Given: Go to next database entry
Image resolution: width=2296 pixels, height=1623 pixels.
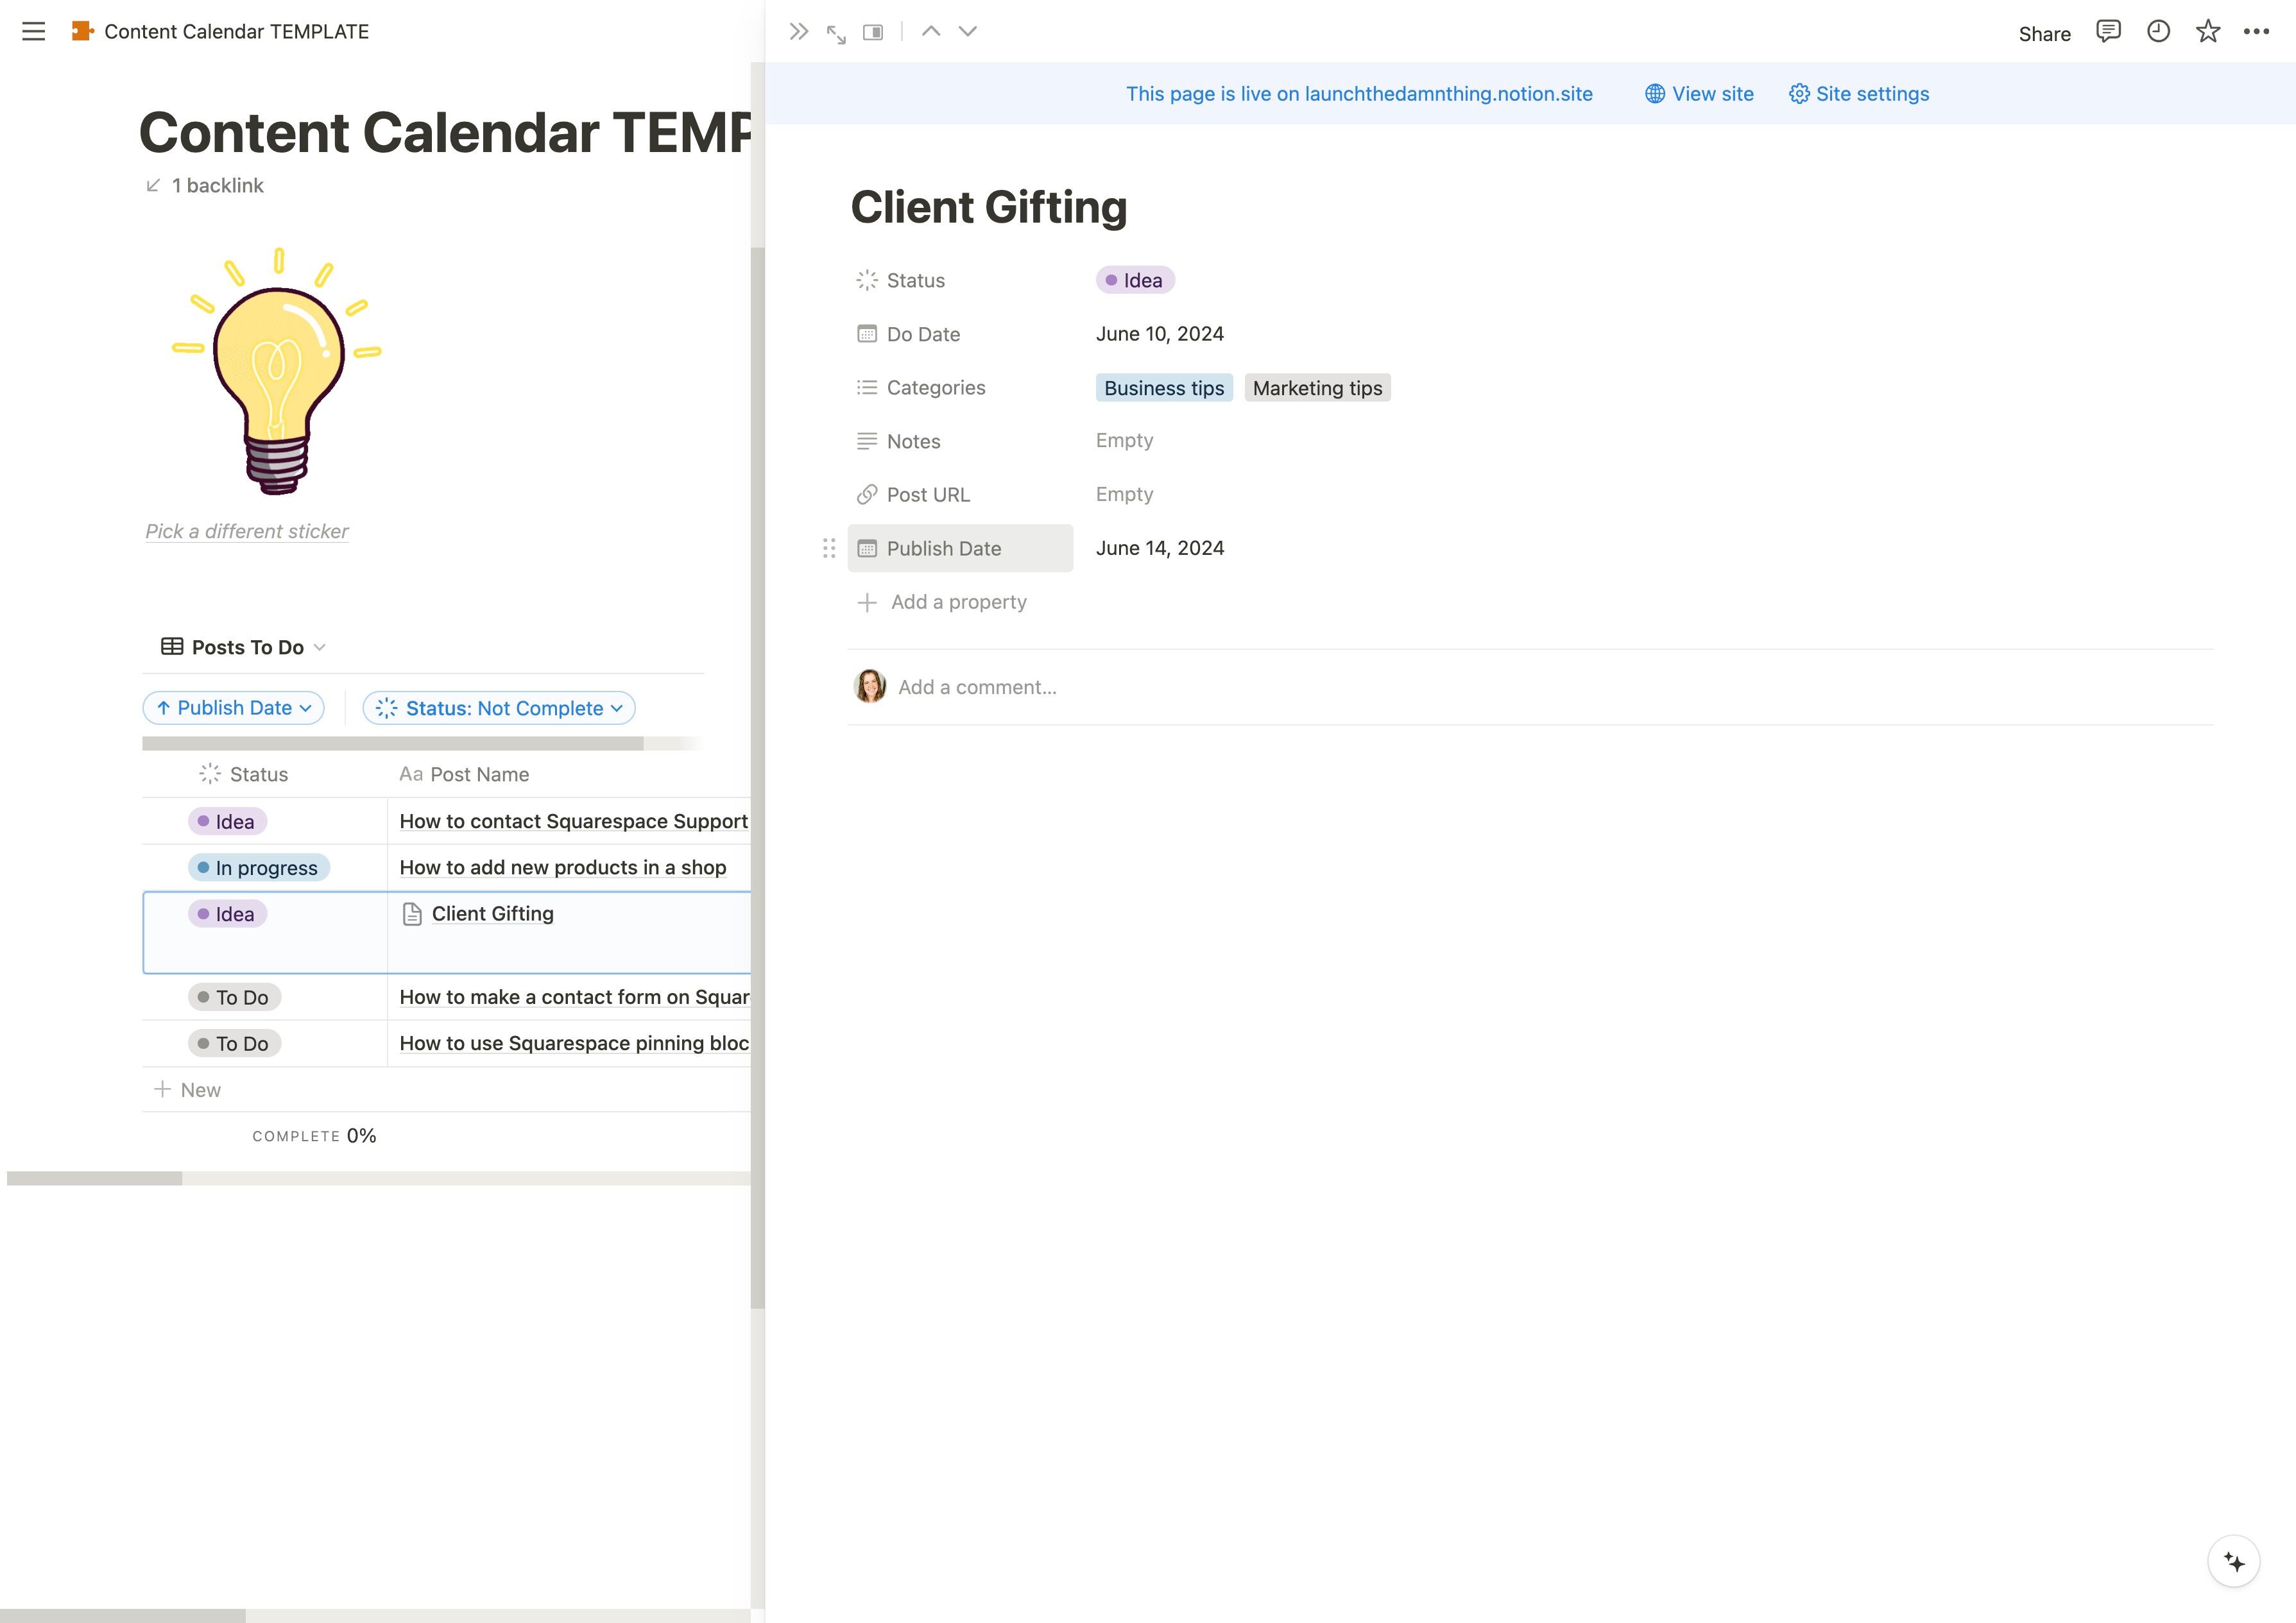Looking at the screenshot, I should [x=967, y=32].
